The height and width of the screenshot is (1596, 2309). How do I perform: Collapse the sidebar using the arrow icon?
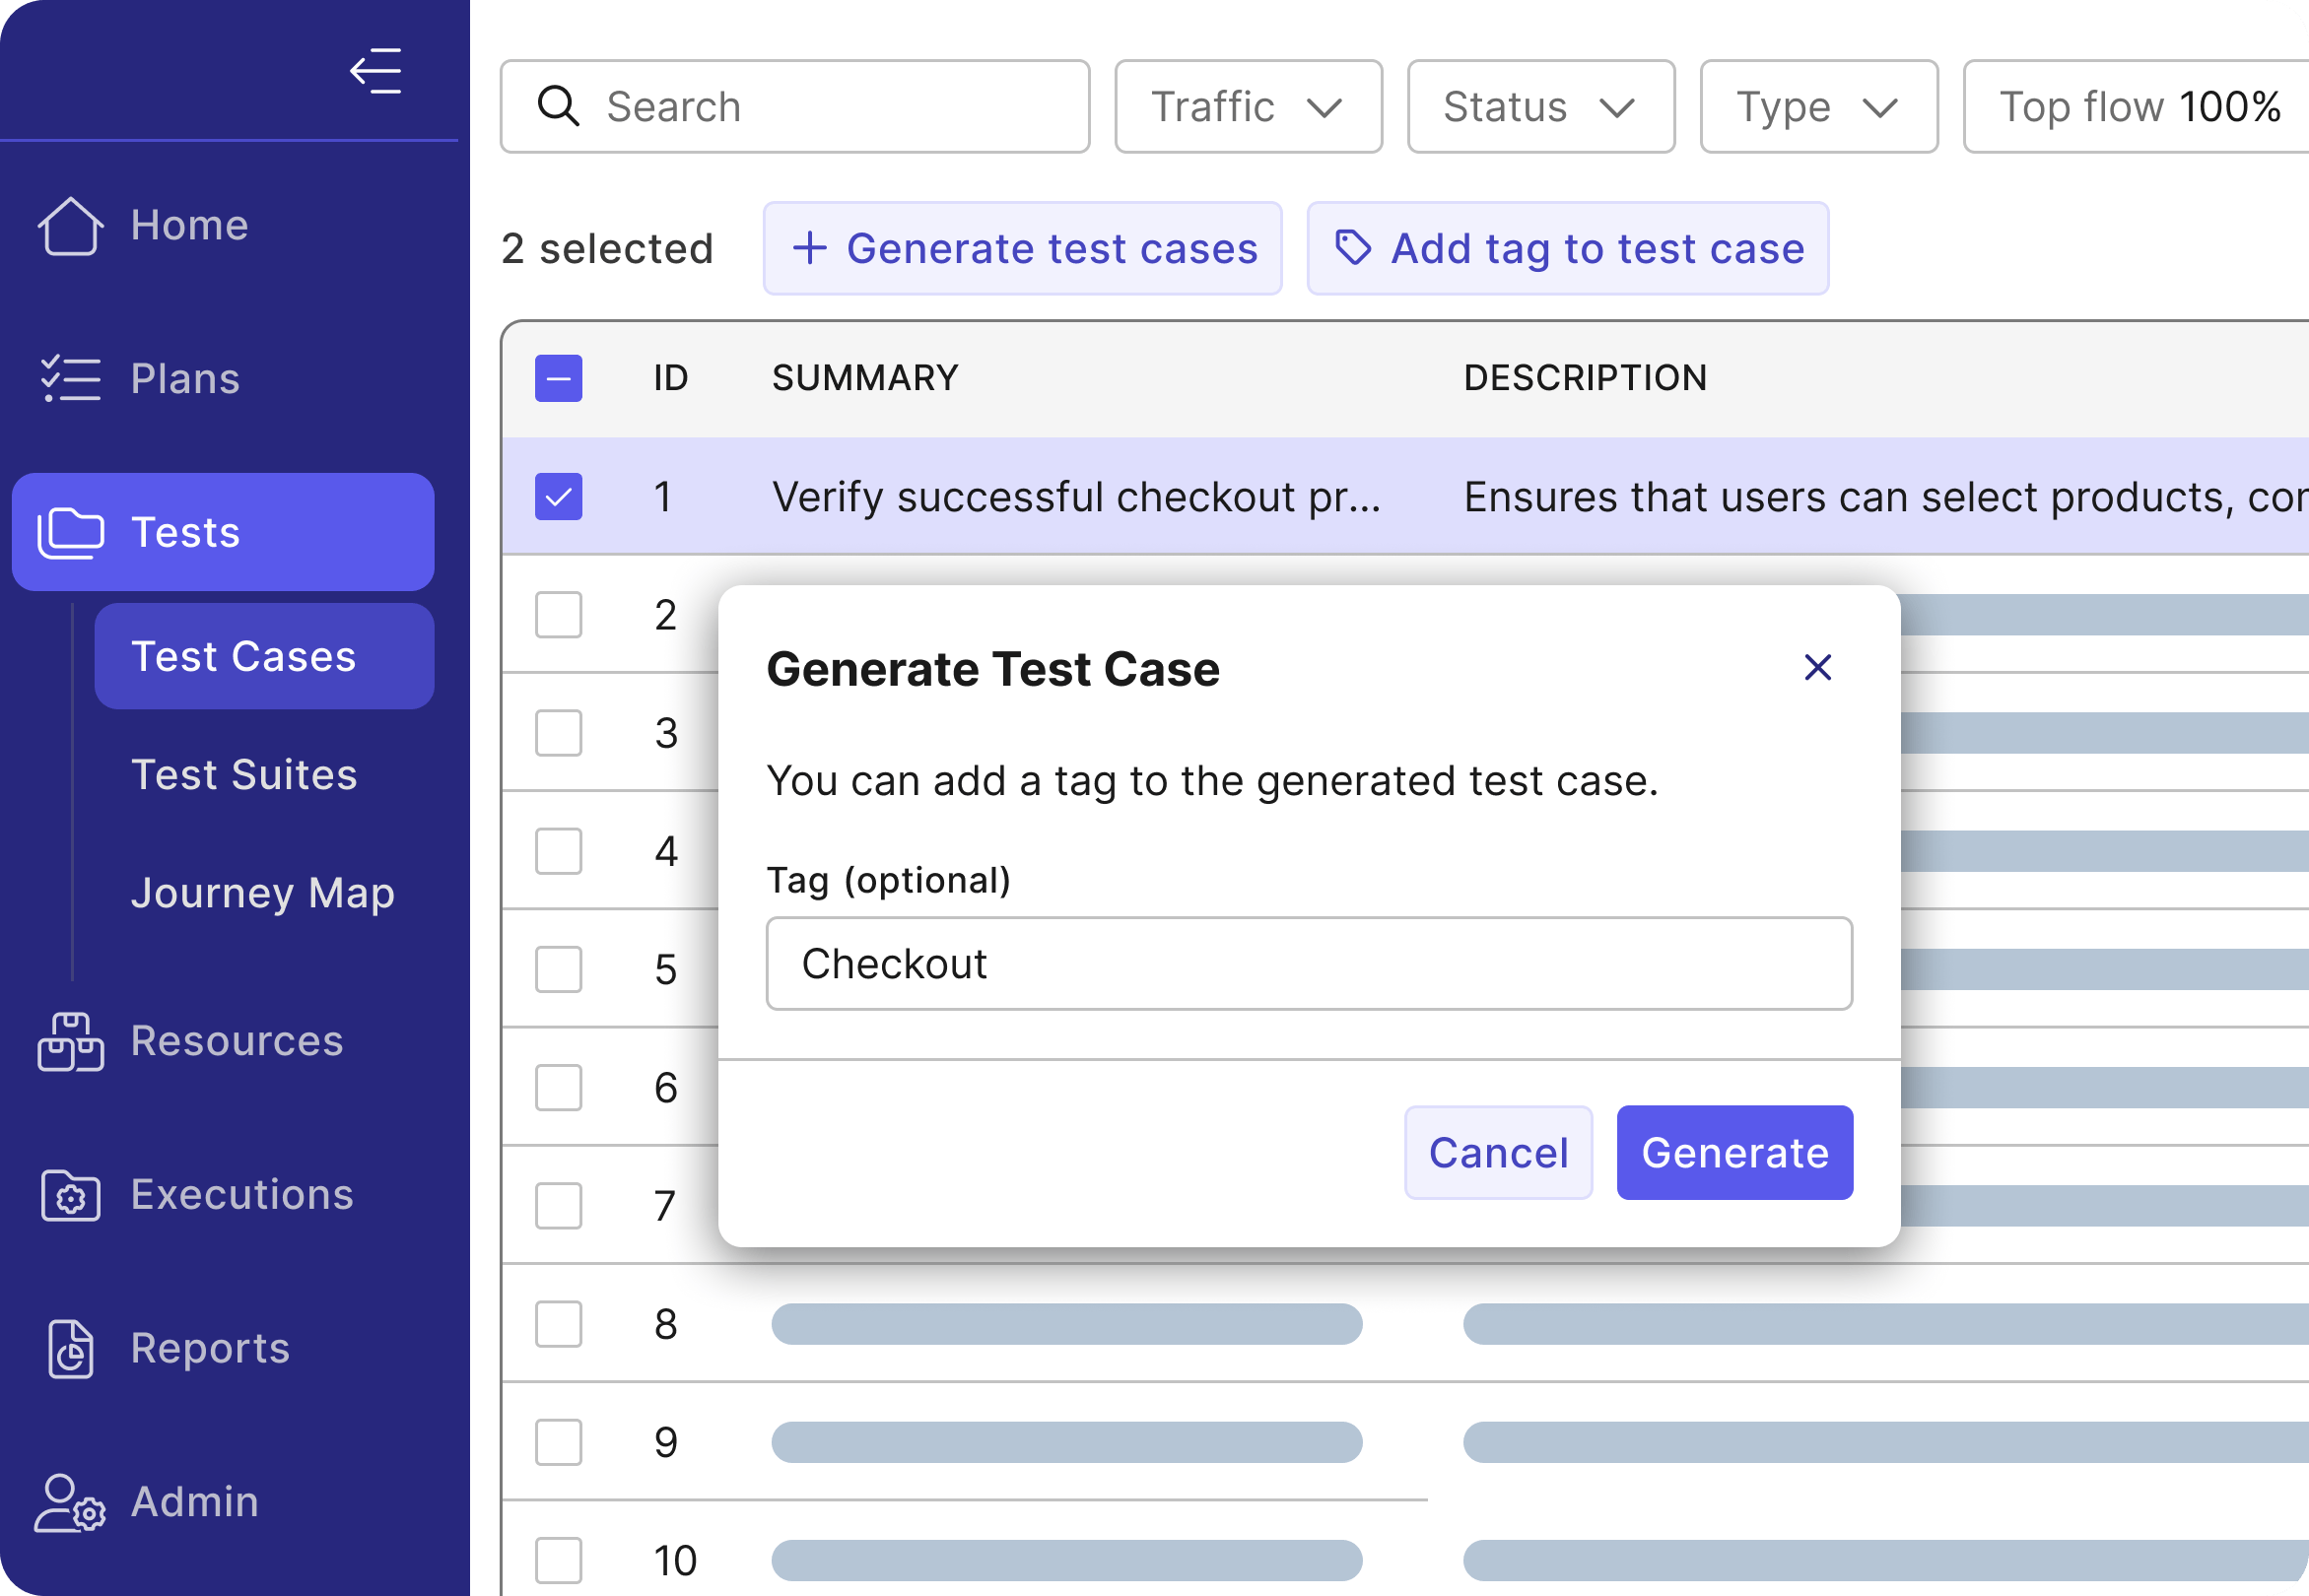tap(376, 71)
